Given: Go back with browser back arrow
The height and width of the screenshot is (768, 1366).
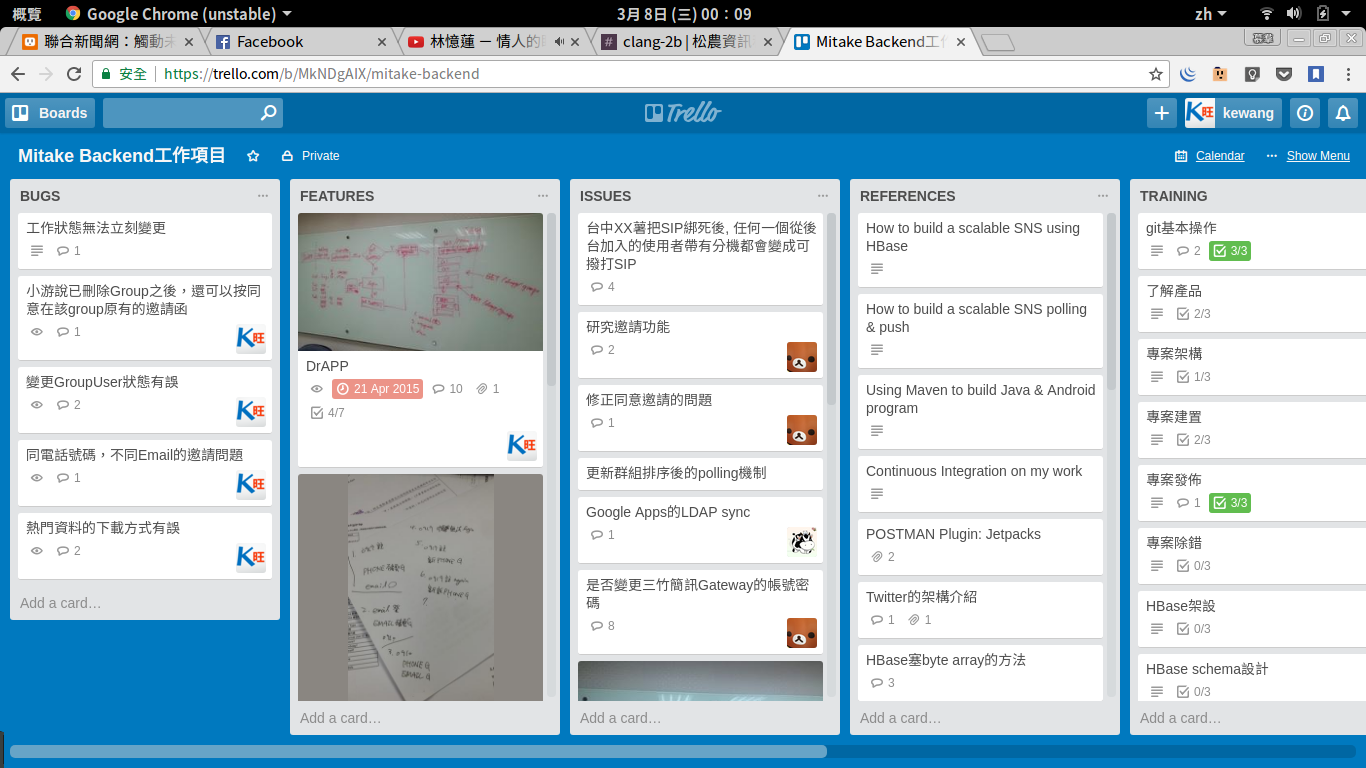Looking at the screenshot, I should pos(18,74).
